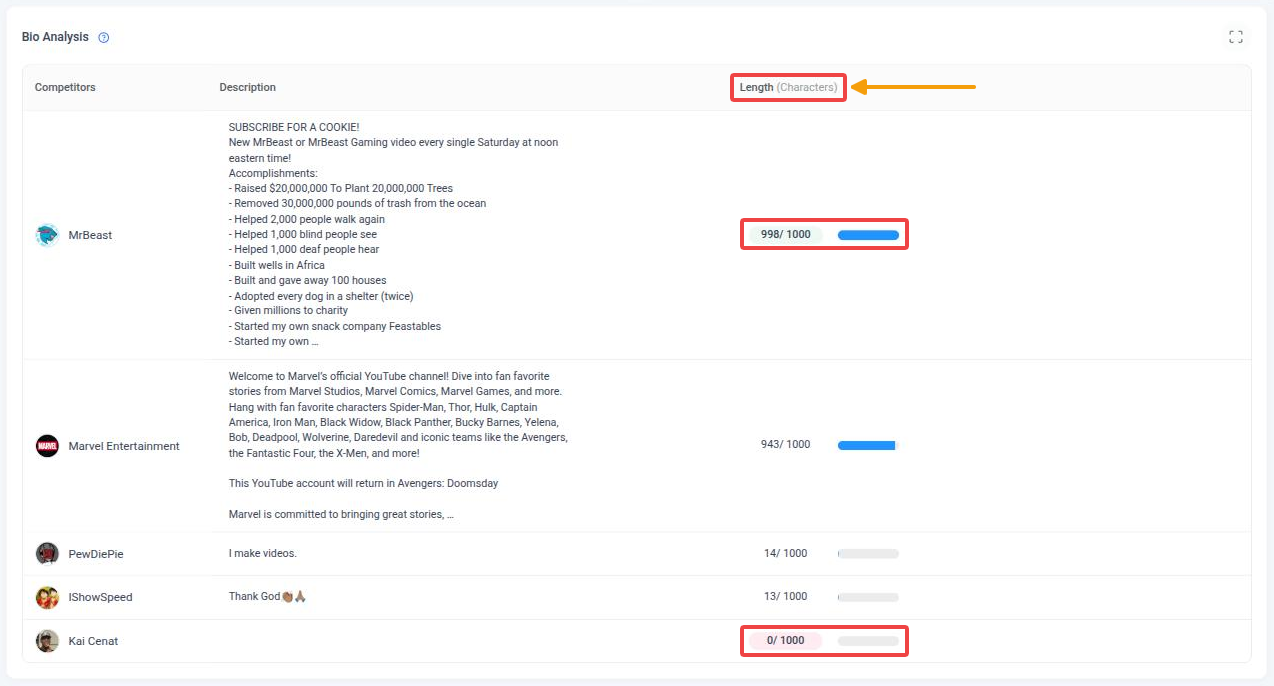The width and height of the screenshot is (1274, 686).
Task: Select the Kai Cenat competitor name
Action: [x=93, y=641]
